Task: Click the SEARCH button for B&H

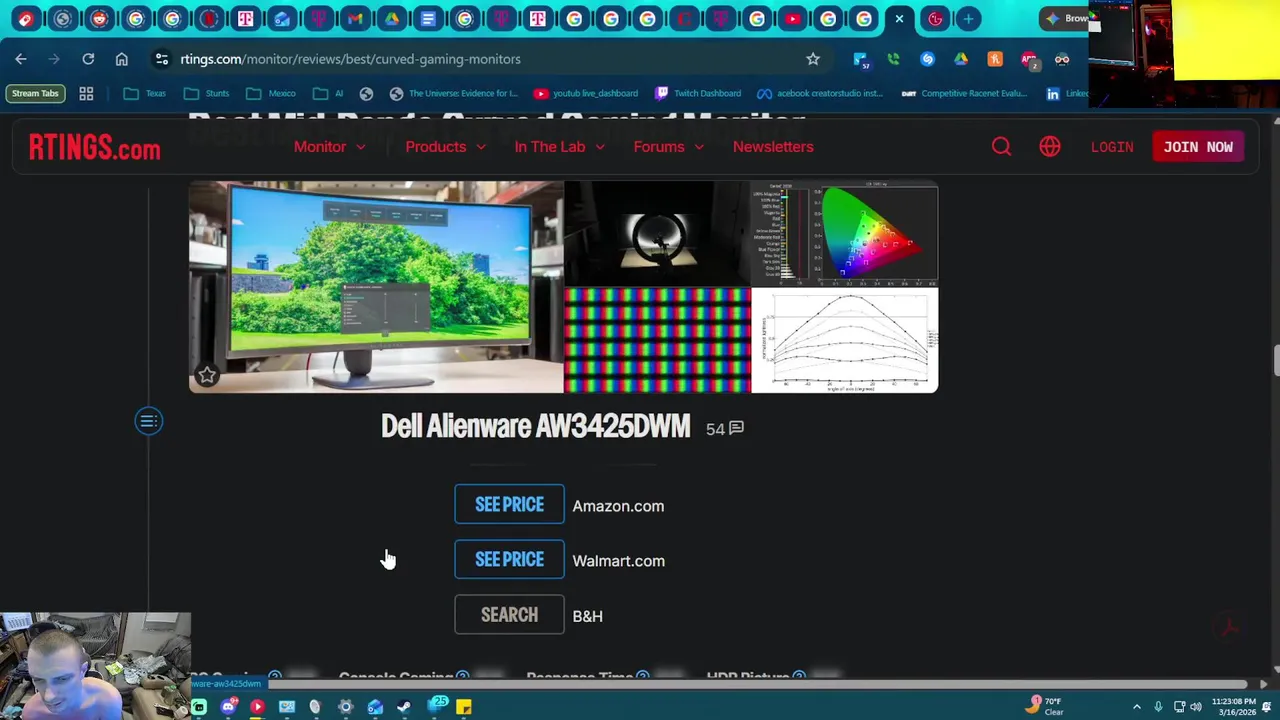Action: point(509,615)
